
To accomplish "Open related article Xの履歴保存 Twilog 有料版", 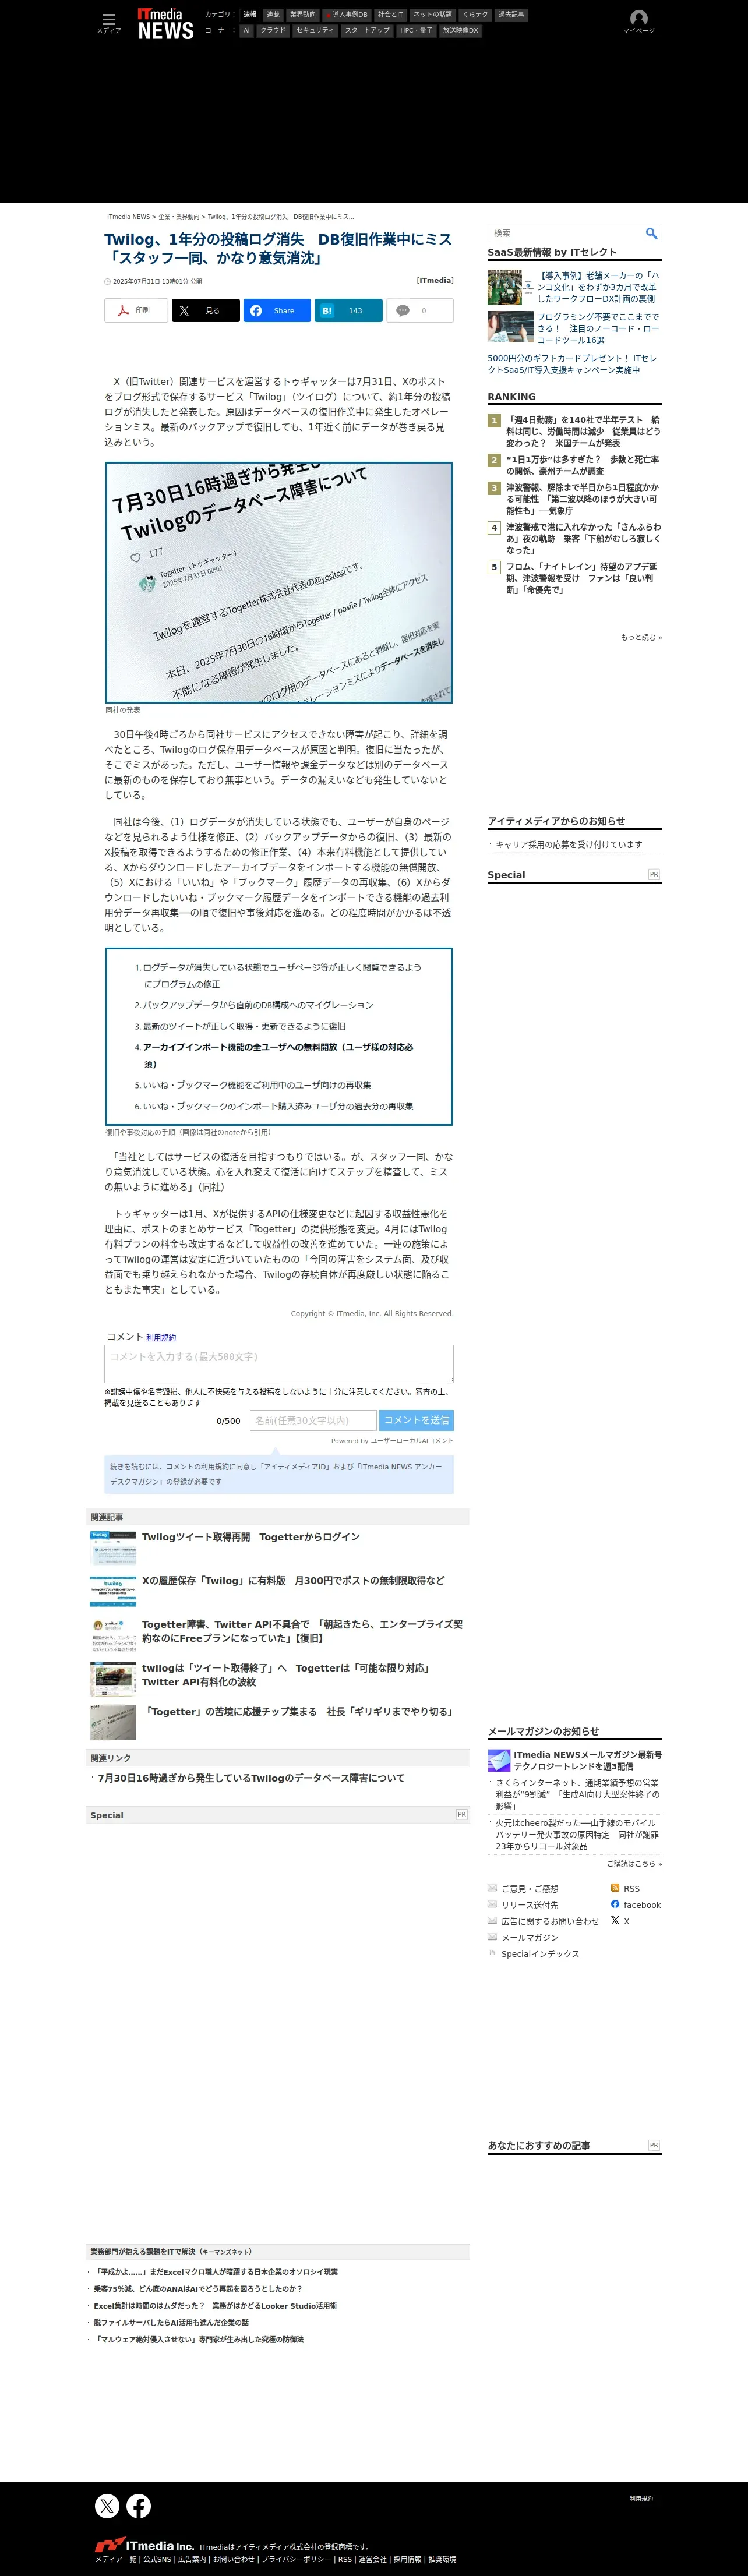I will click(293, 1581).
